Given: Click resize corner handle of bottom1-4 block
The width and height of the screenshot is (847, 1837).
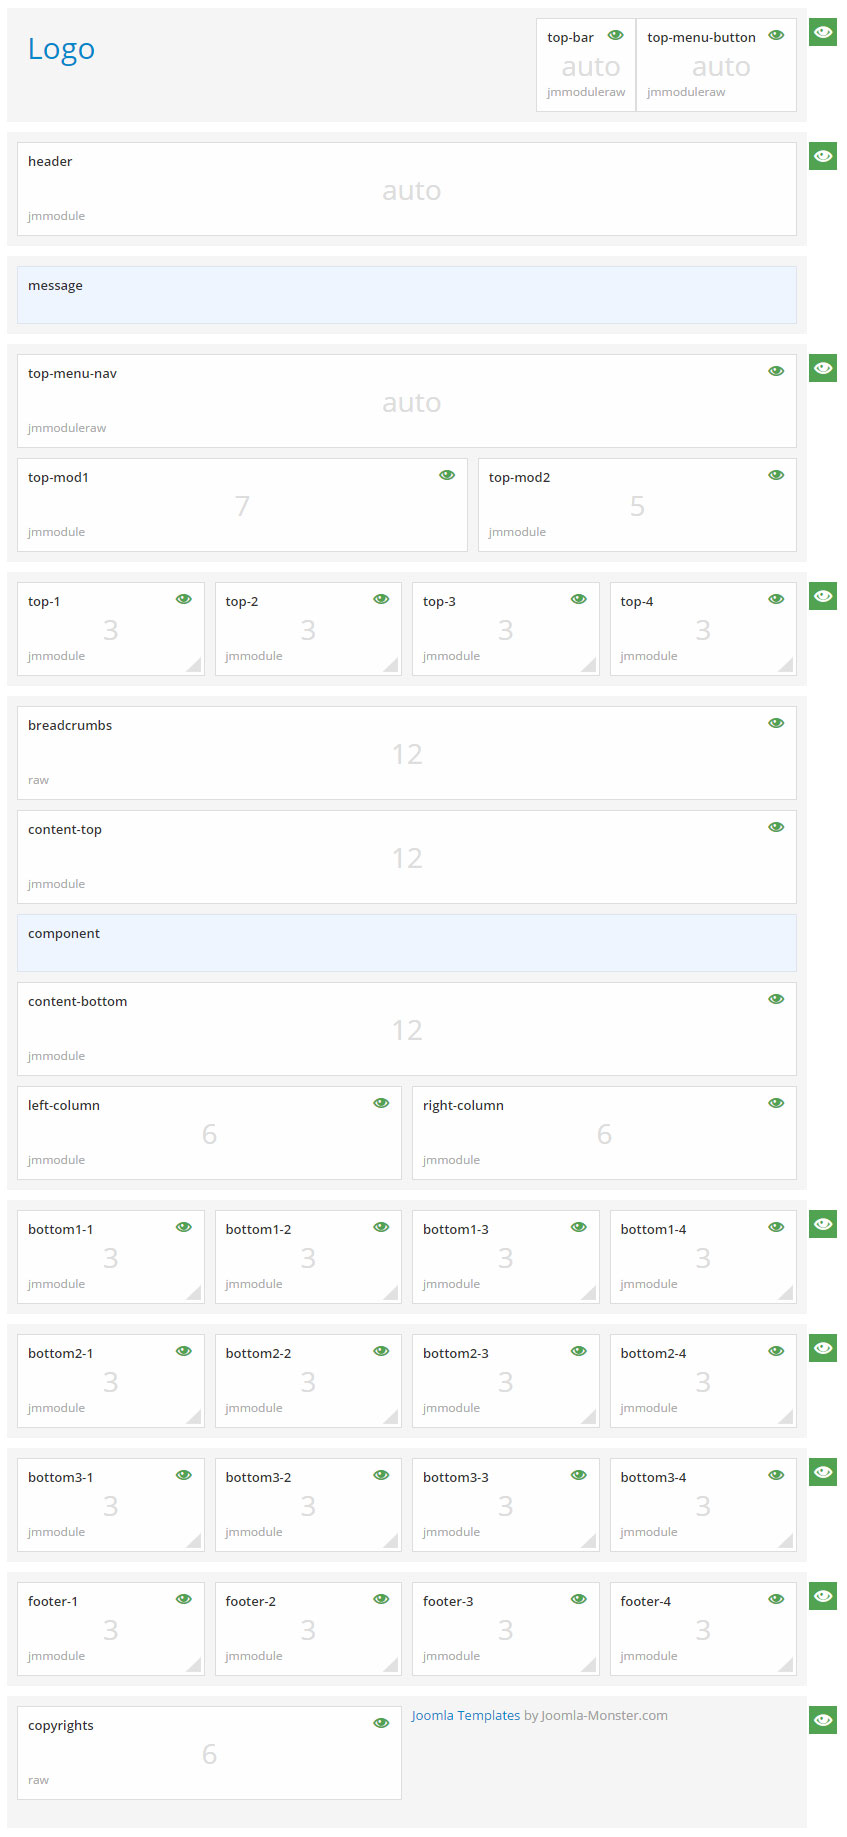Looking at the screenshot, I should [787, 1294].
